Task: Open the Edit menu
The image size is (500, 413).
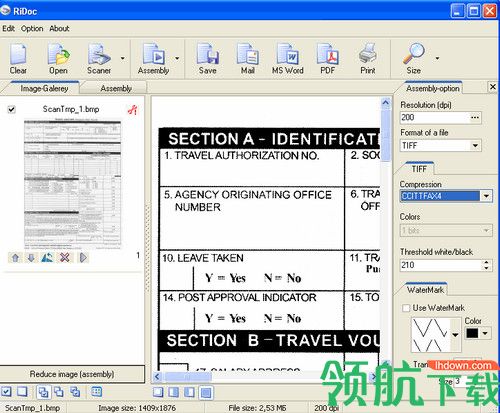Action: tap(8, 29)
